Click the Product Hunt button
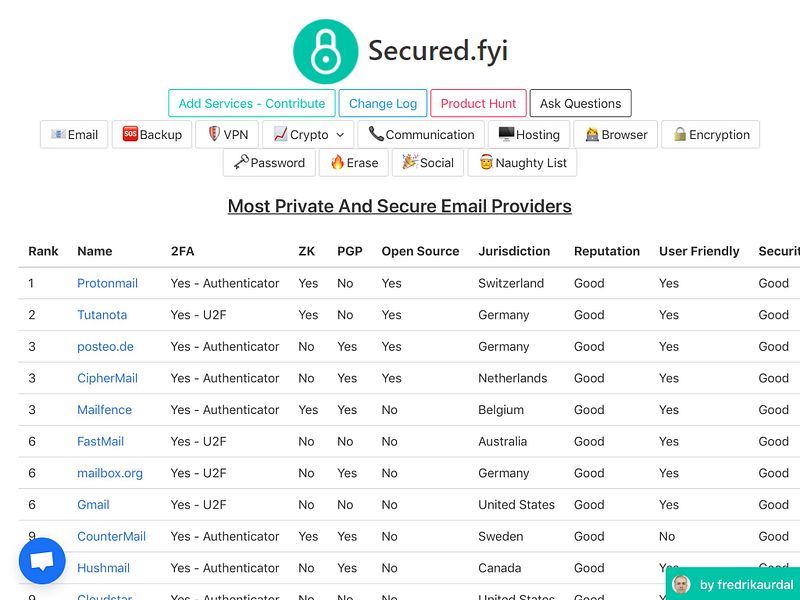The image size is (800, 600). pyautogui.click(x=478, y=103)
